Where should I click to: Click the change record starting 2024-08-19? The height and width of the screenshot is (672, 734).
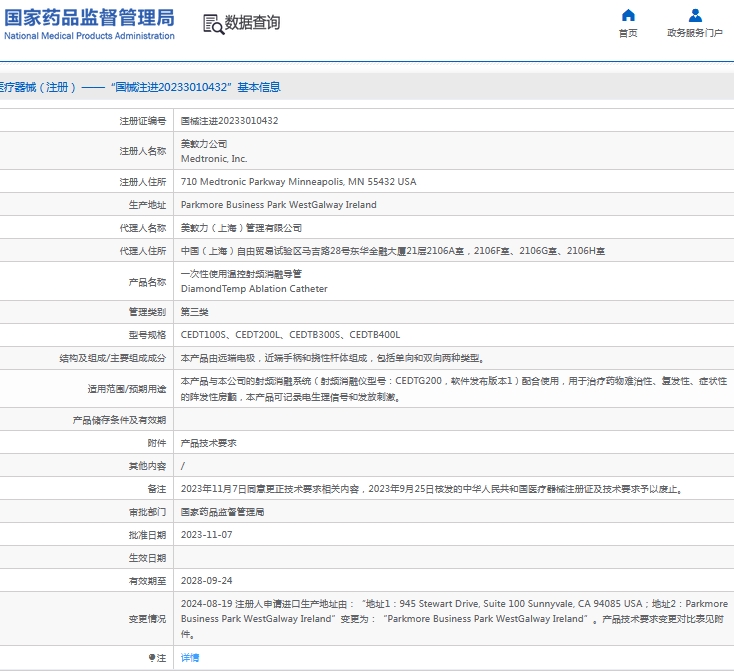point(454,619)
